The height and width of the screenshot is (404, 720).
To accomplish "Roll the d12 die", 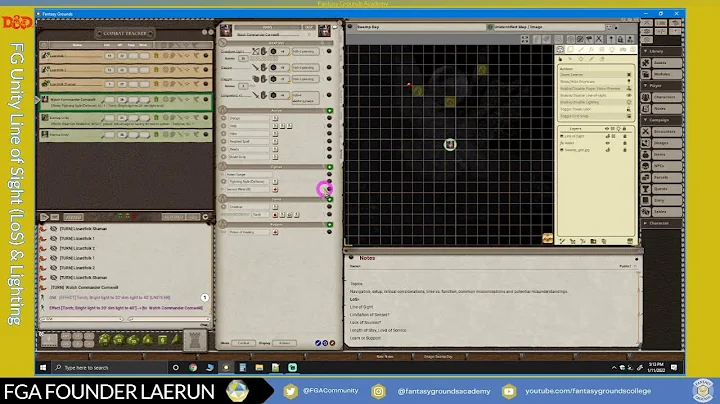I will pyautogui.click(x=119, y=340).
